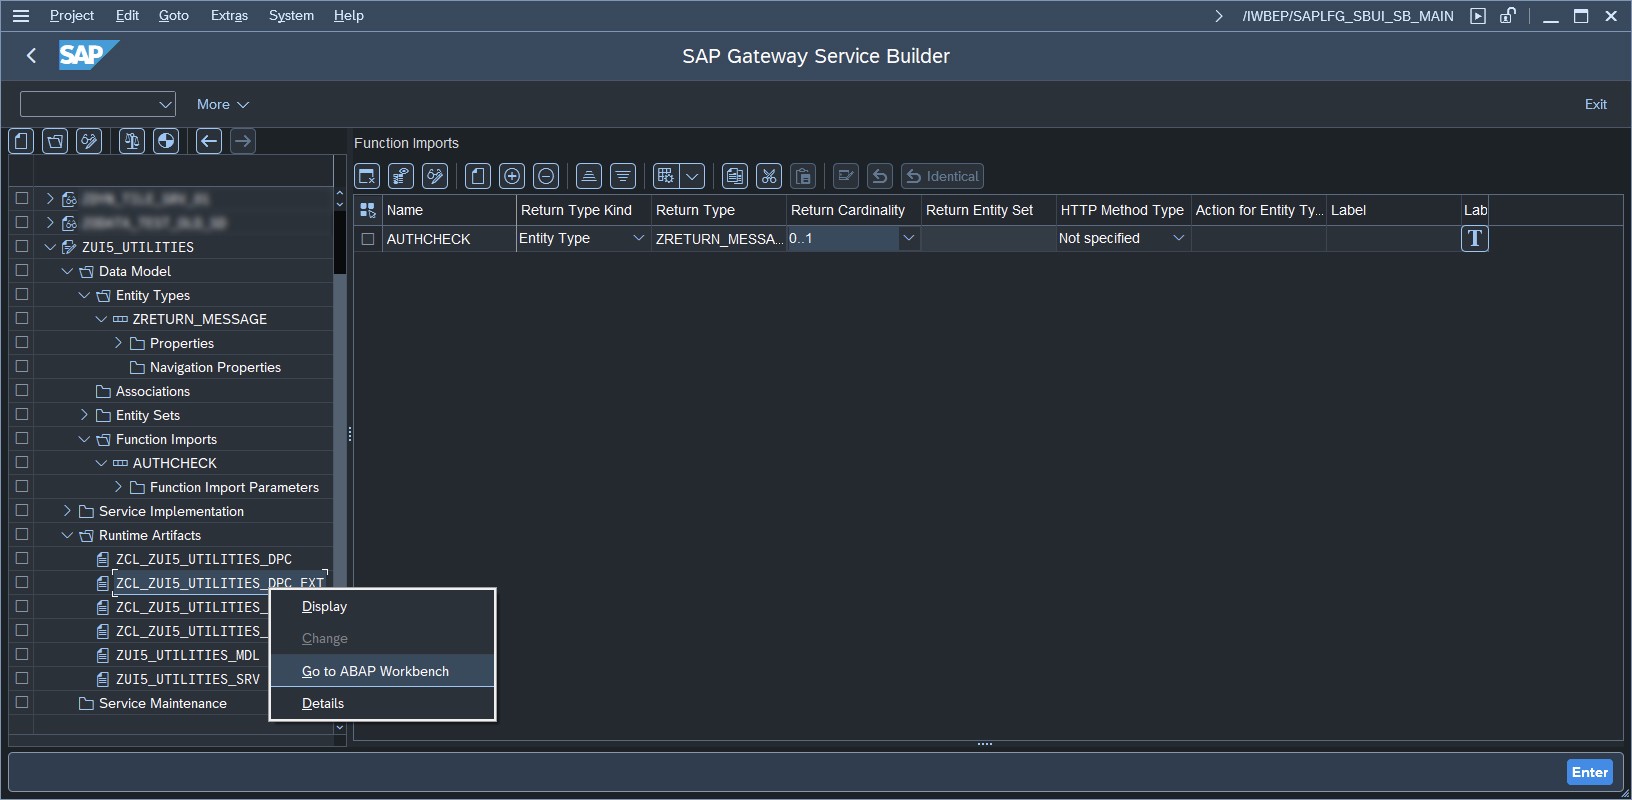
Task: Open the HTTP Method Type dropdown
Action: [x=1178, y=238]
